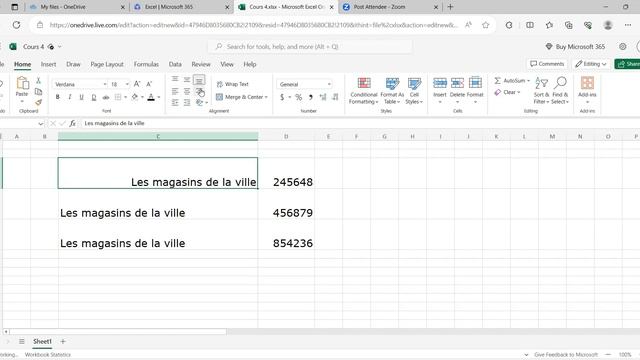Decrease font size with smaller A icon
640x360 pixels.
[149, 84]
